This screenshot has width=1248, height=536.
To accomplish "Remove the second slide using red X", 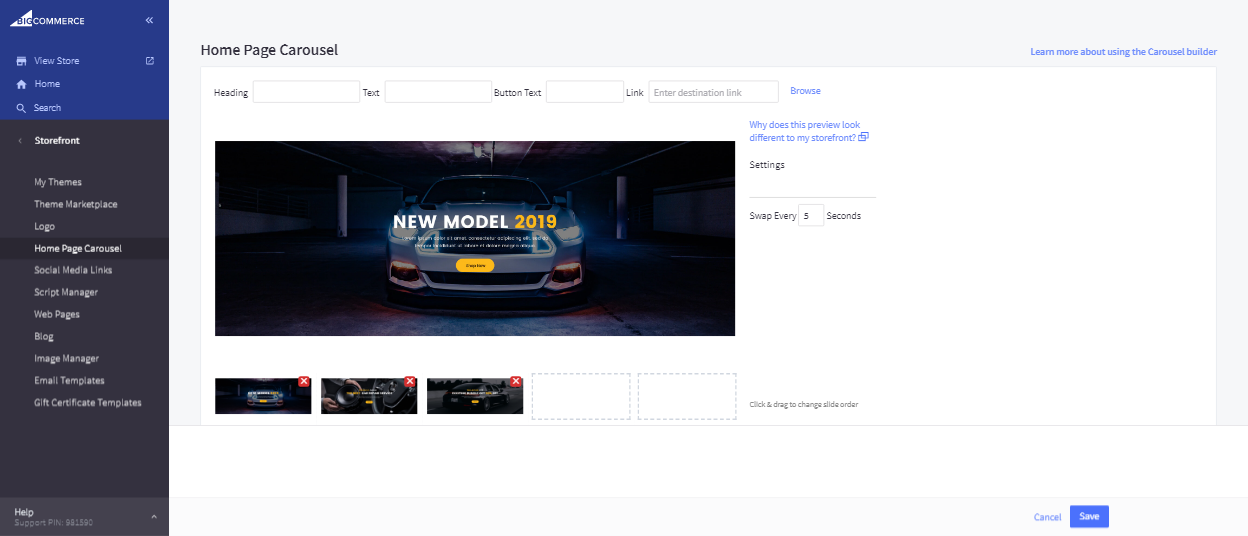I will (410, 382).
